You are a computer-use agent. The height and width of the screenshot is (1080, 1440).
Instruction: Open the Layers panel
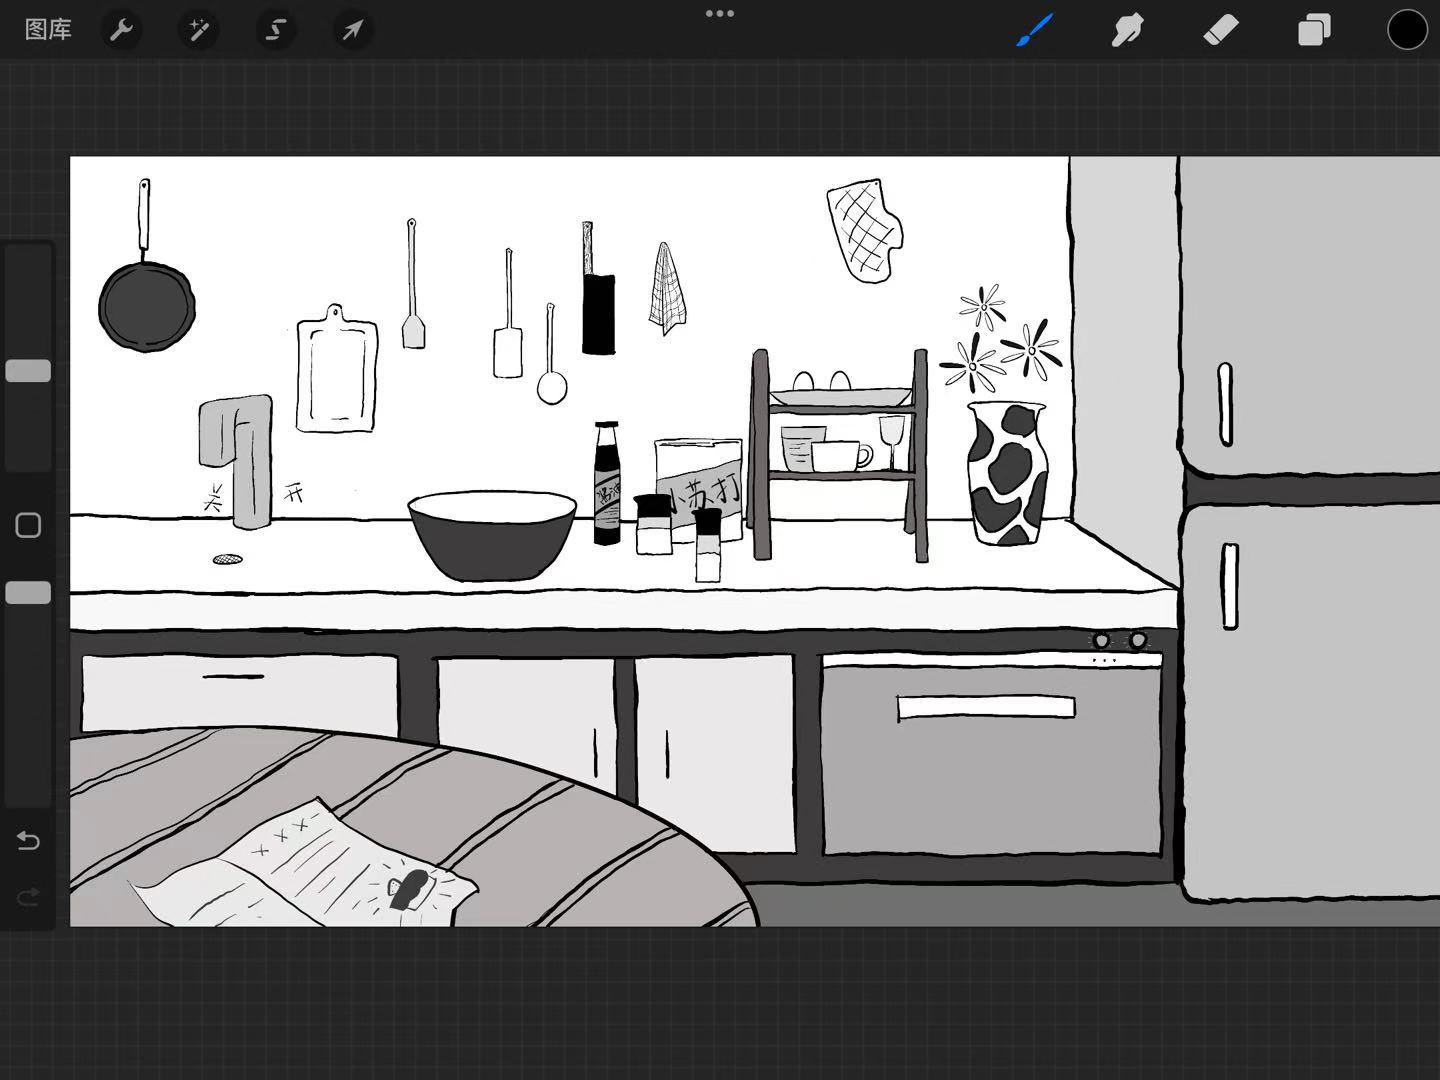[1313, 30]
